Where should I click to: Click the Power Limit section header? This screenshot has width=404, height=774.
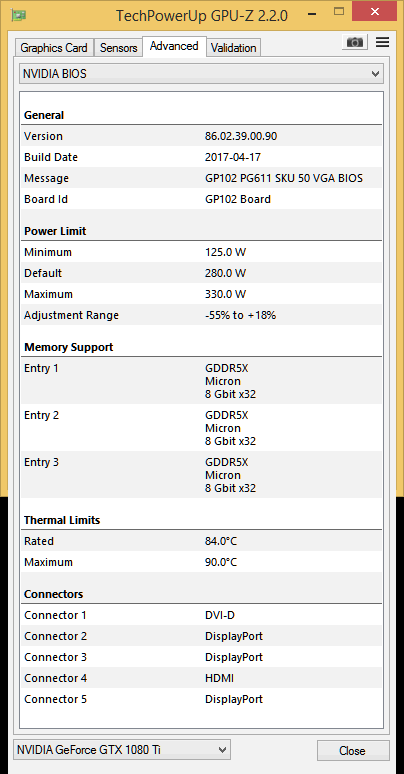pos(55,231)
